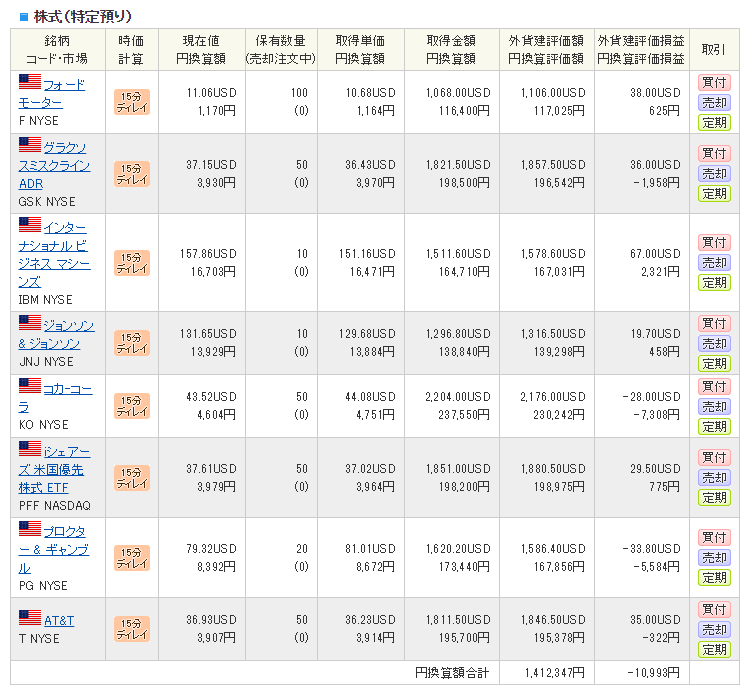Open the ジョンソン & ジョンソン link
This screenshot has width=743, height=693.
[56, 334]
